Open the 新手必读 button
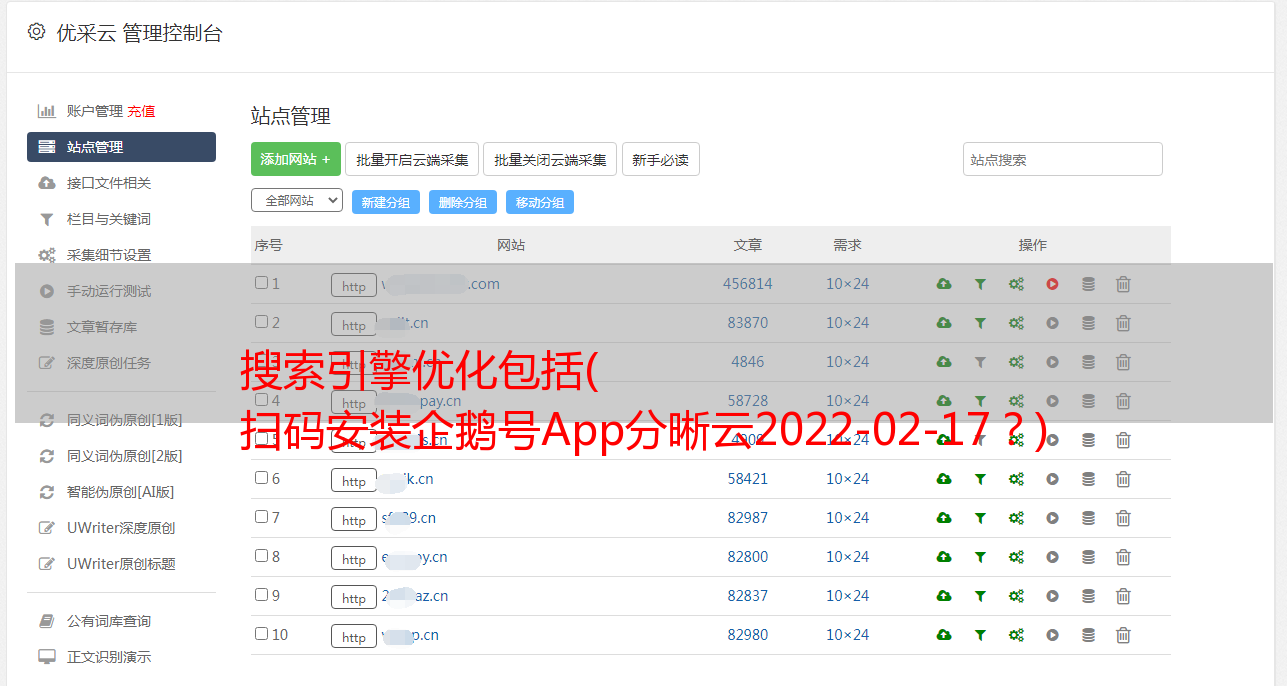Image resolution: width=1287 pixels, height=686 pixels. 661,159
